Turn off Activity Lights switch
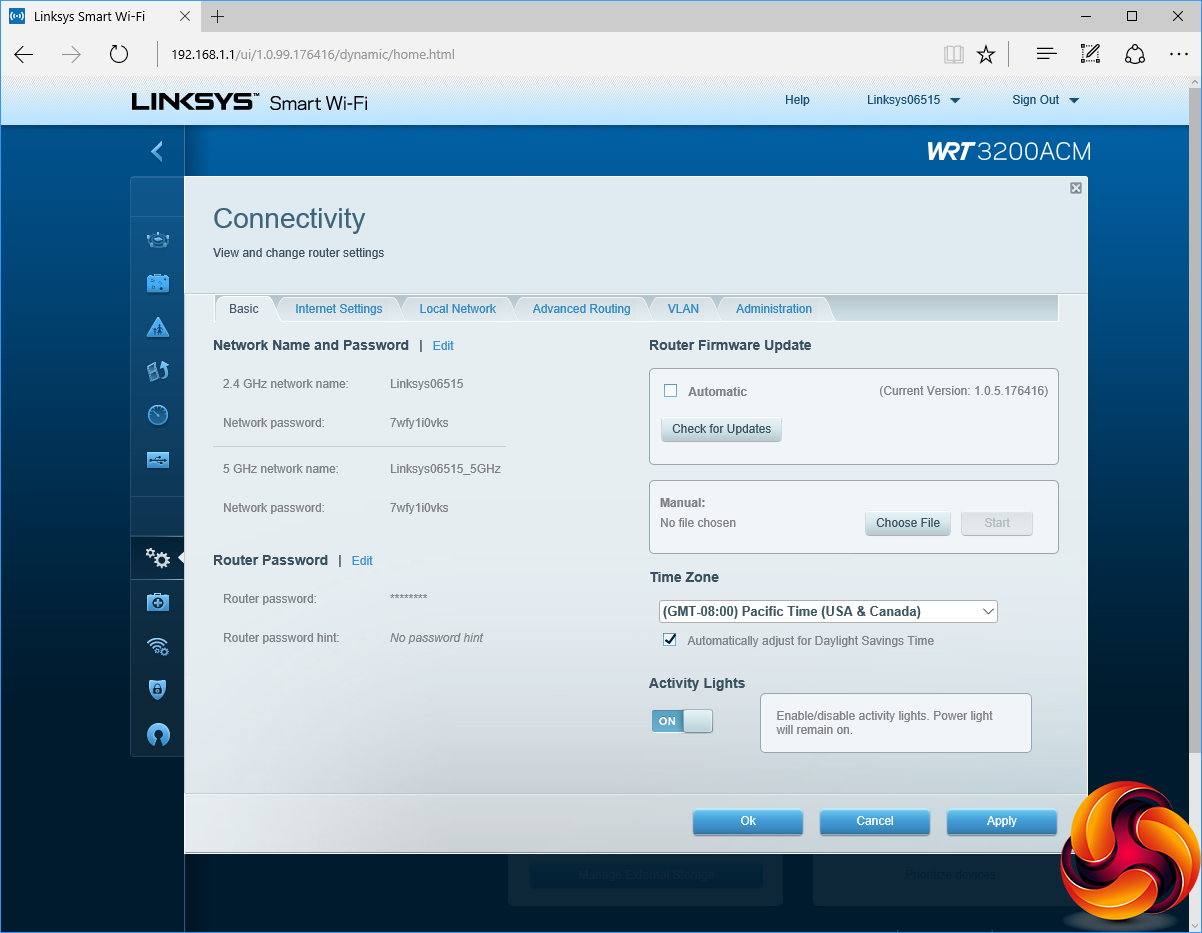 (x=682, y=721)
